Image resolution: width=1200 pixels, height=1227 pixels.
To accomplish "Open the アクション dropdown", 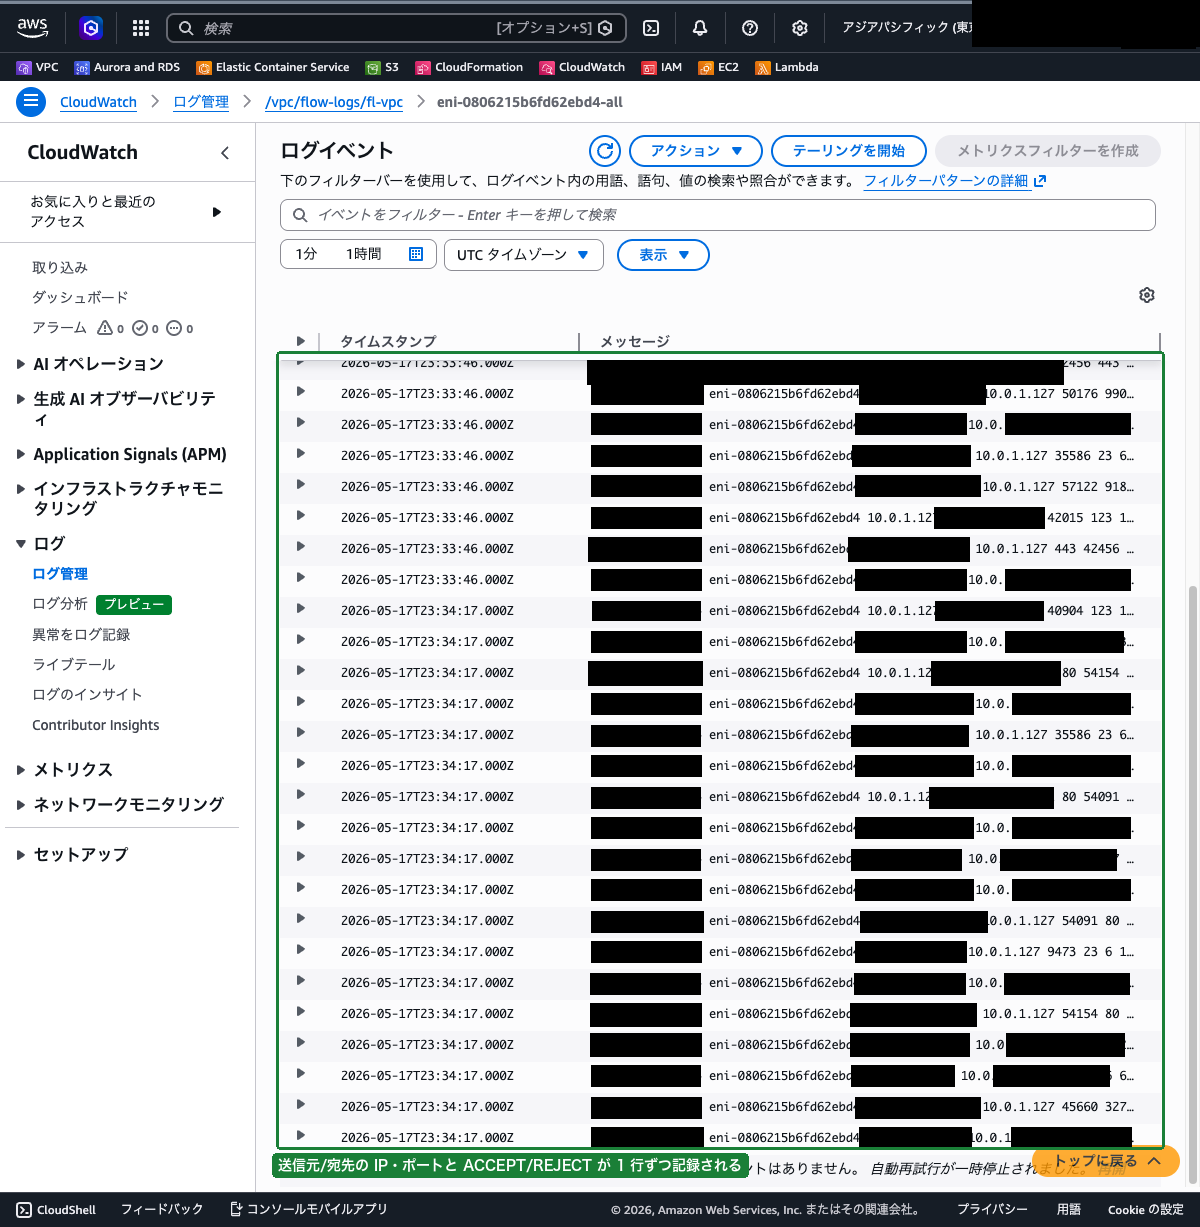I will [696, 151].
